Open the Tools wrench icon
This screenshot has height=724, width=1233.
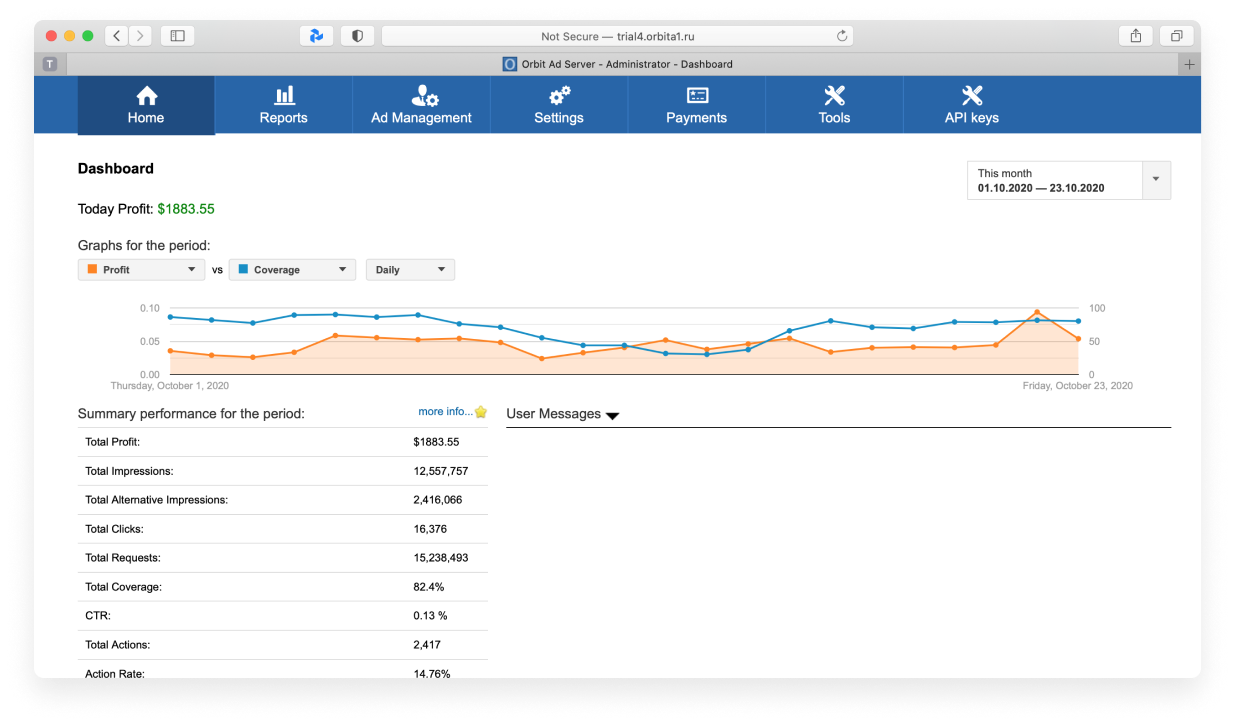point(834,95)
